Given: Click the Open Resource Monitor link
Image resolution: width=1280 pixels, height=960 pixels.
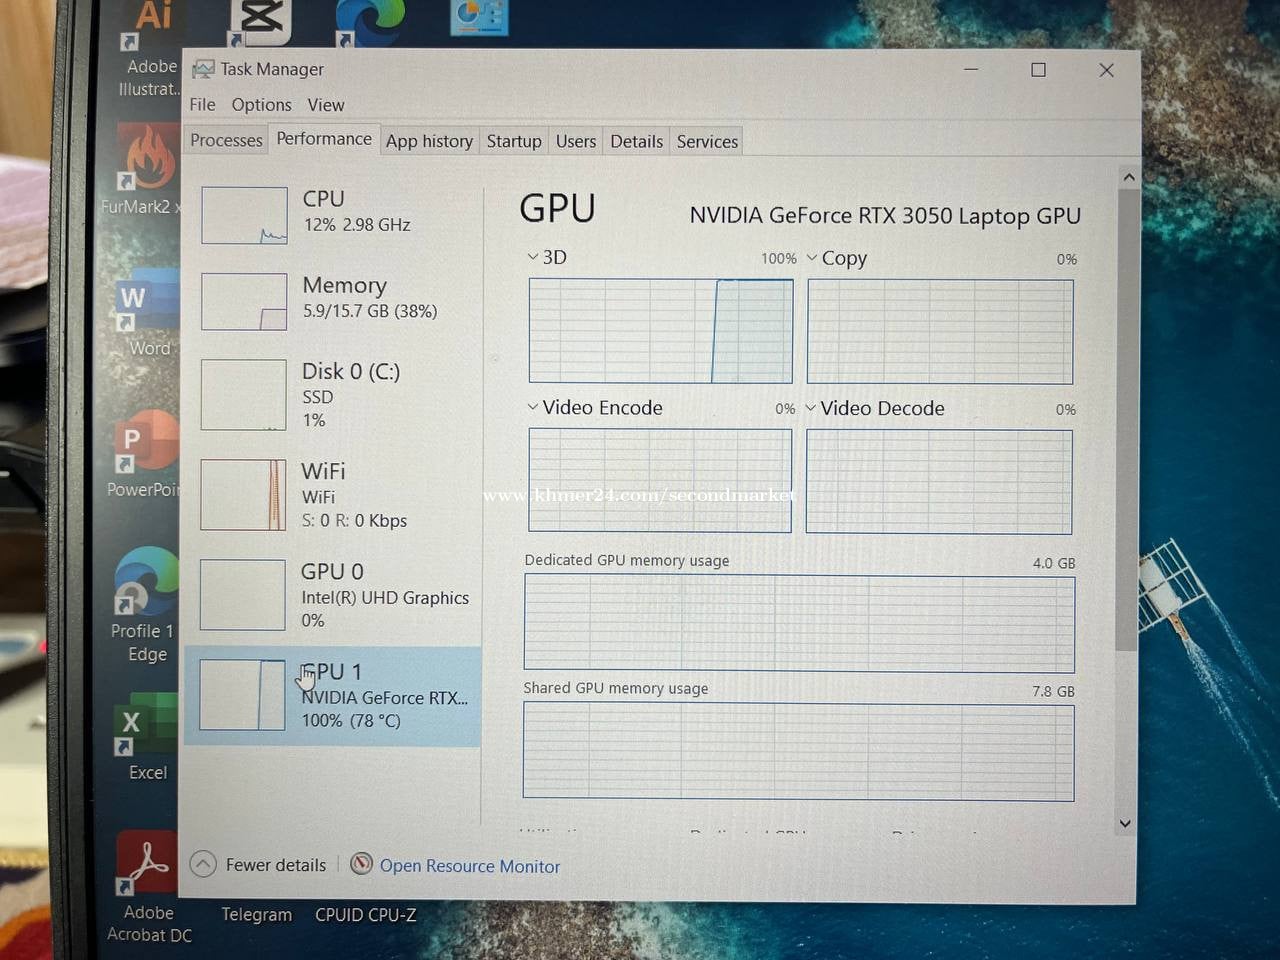Looking at the screenshot, I should coord(469,866).
